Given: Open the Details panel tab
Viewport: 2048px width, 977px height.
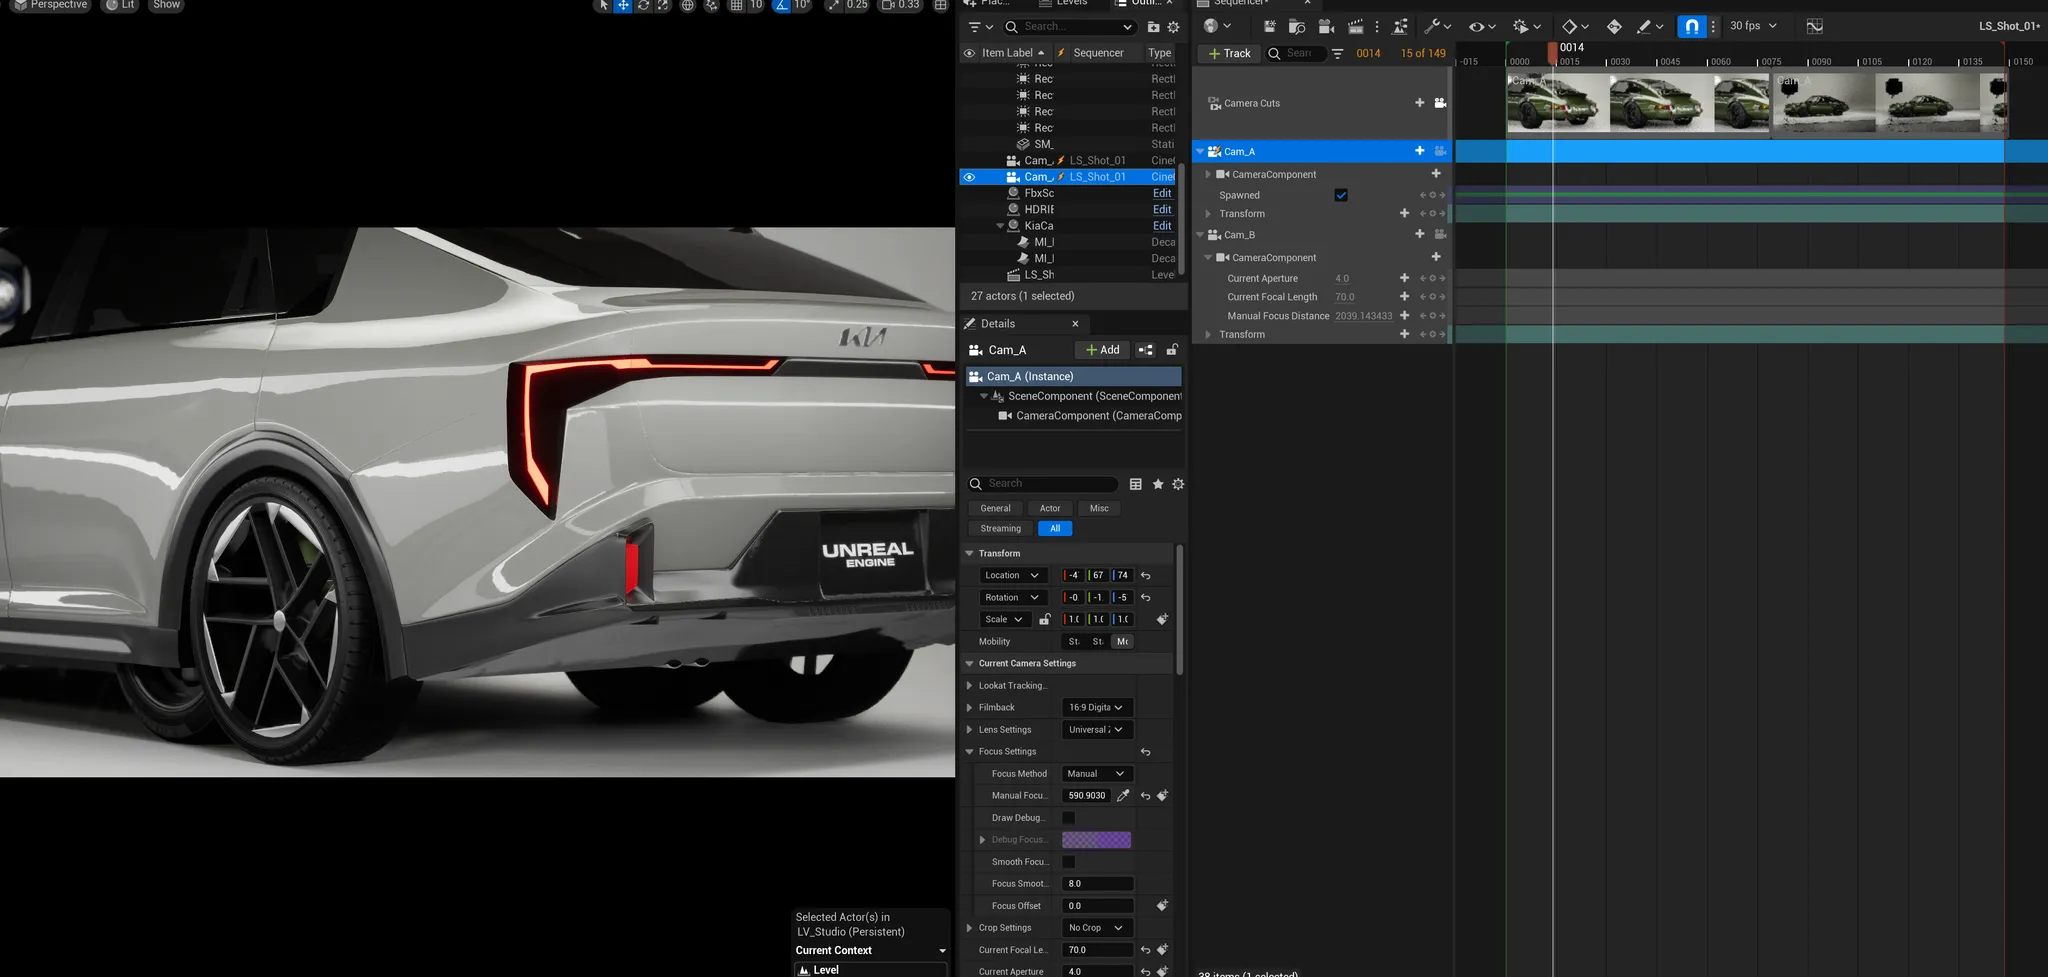Looking at the screenshot, I should (1000, 324).
